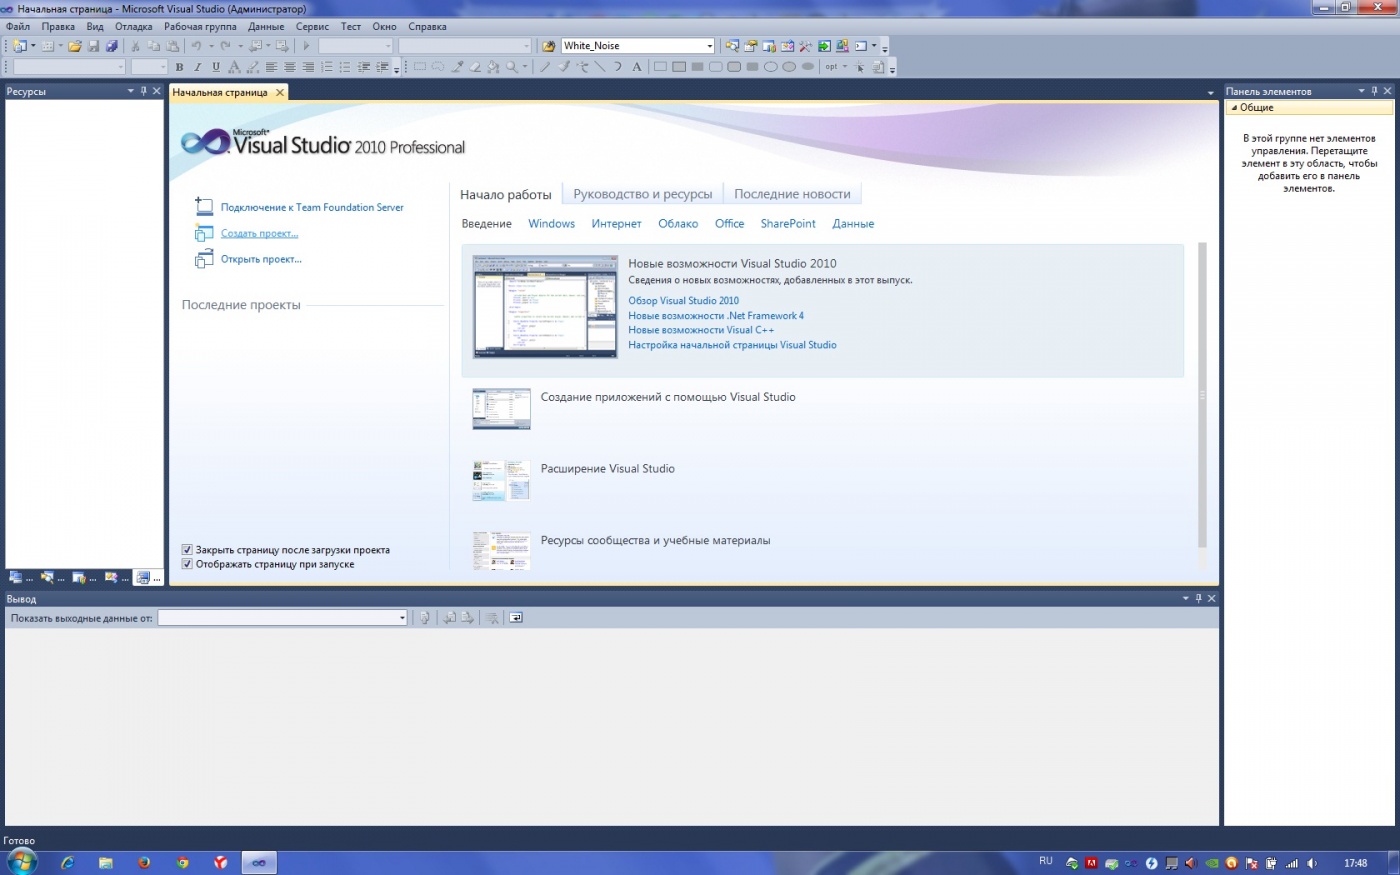
Task: Toggle auto-hide pin on Ресурсы panel
Action: pyautogui.click(x=143, y=91)
